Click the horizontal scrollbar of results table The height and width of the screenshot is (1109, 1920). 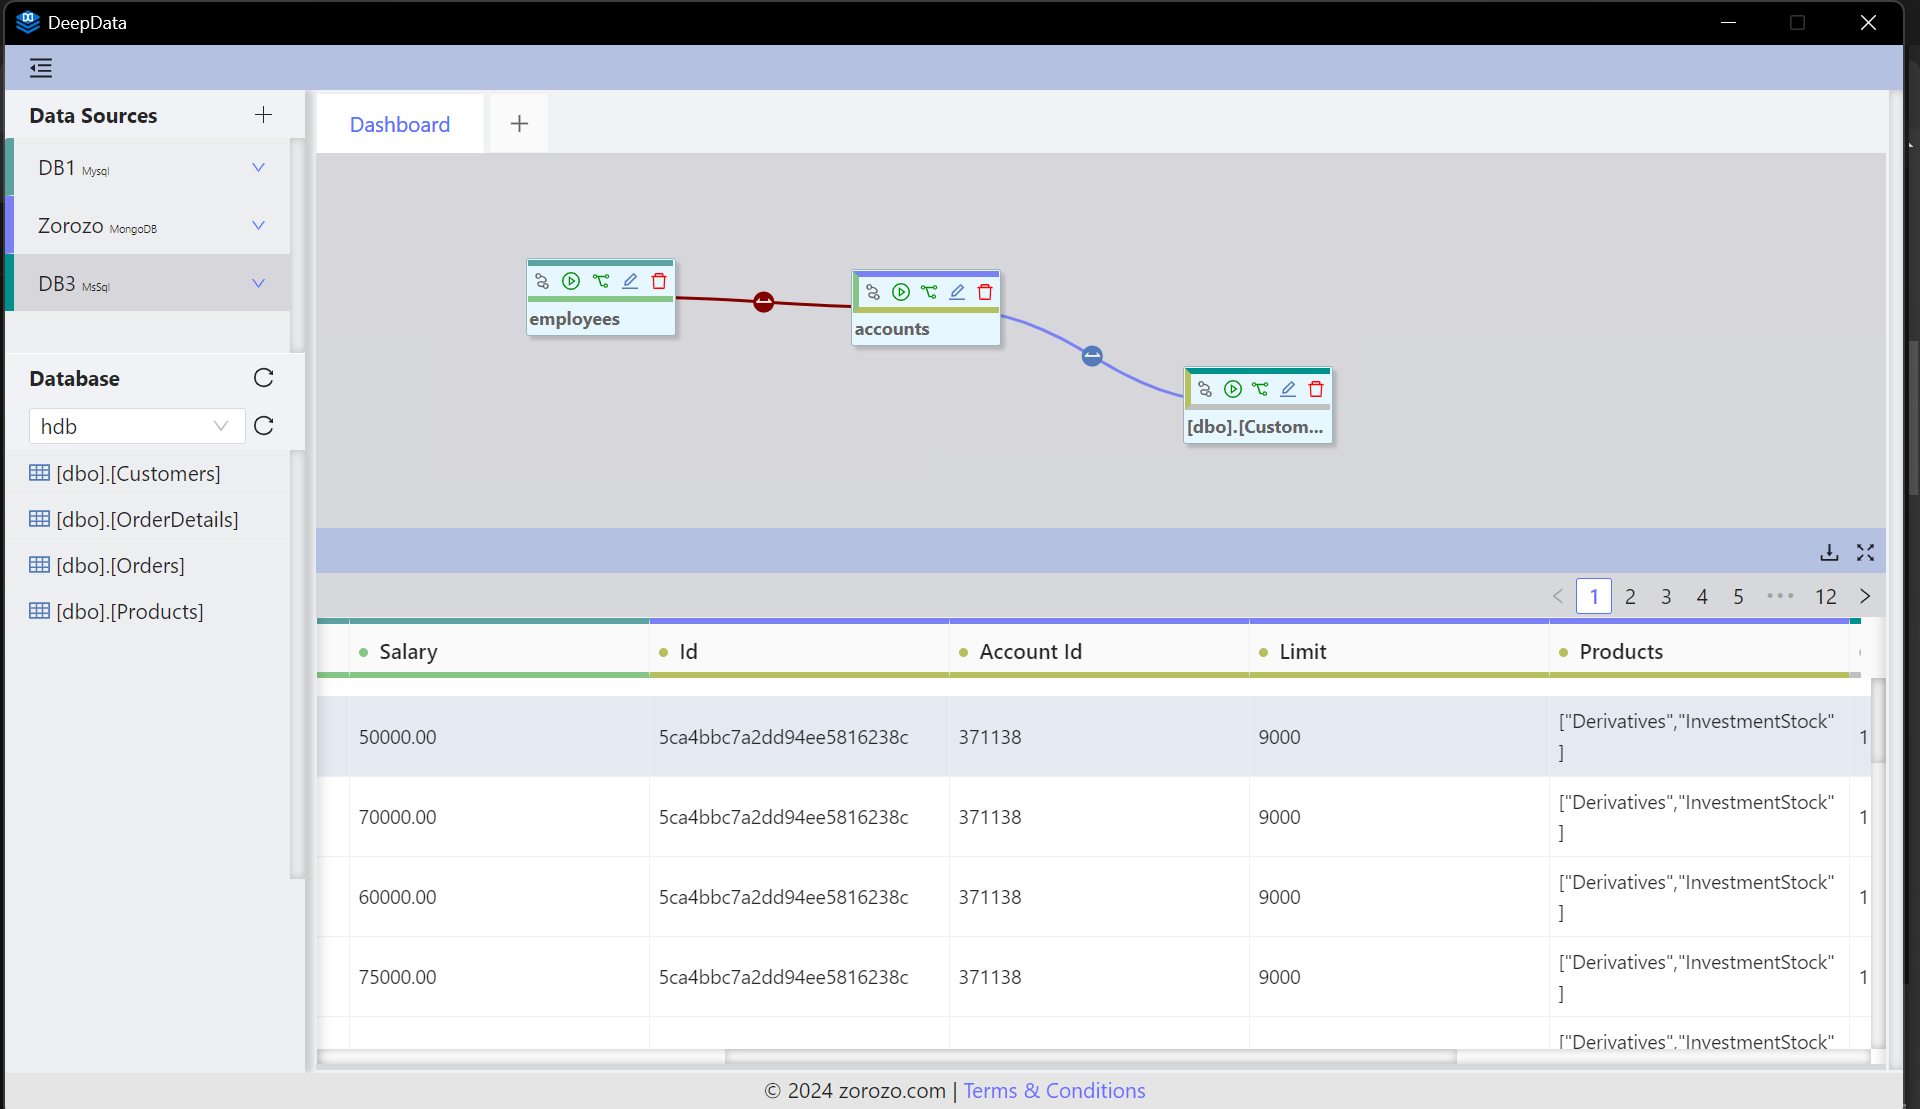tap(1090, 1056)
